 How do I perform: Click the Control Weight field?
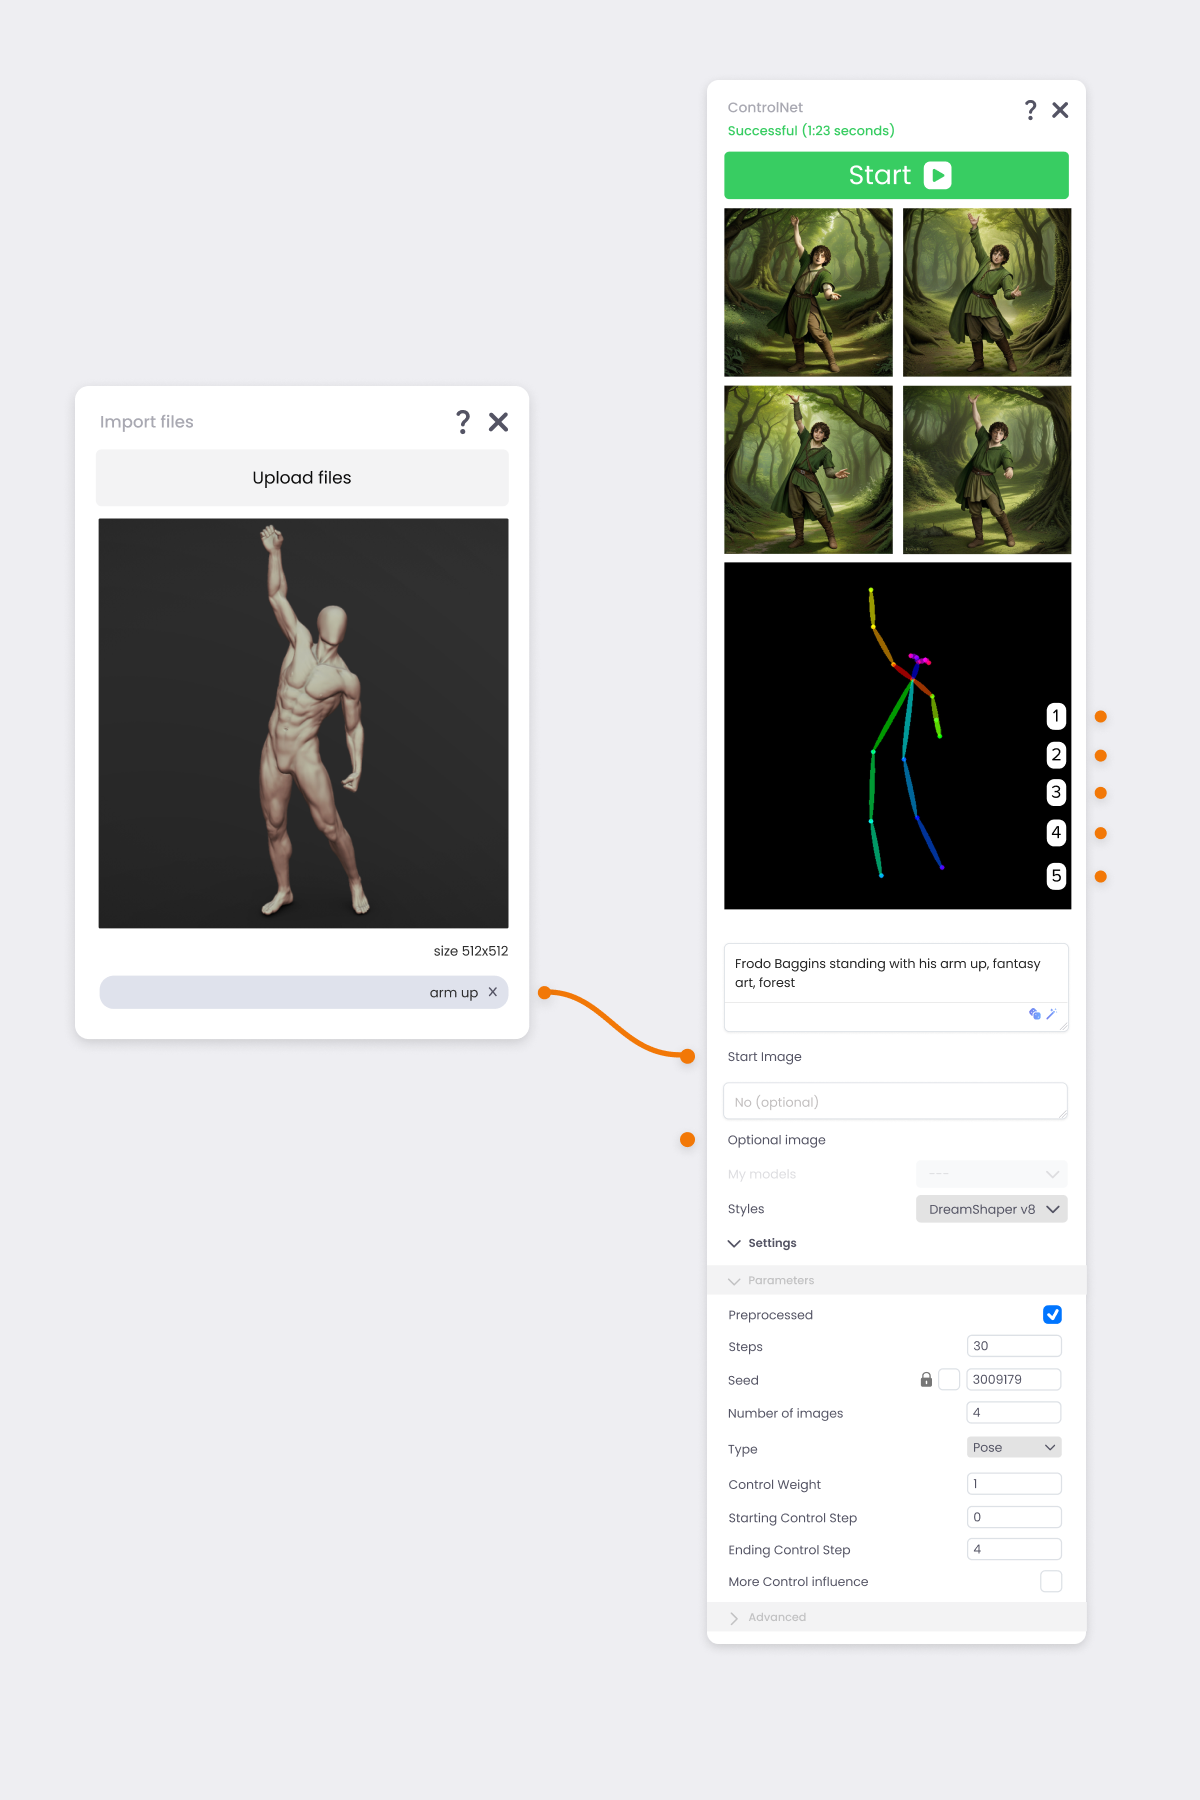1014,1484
